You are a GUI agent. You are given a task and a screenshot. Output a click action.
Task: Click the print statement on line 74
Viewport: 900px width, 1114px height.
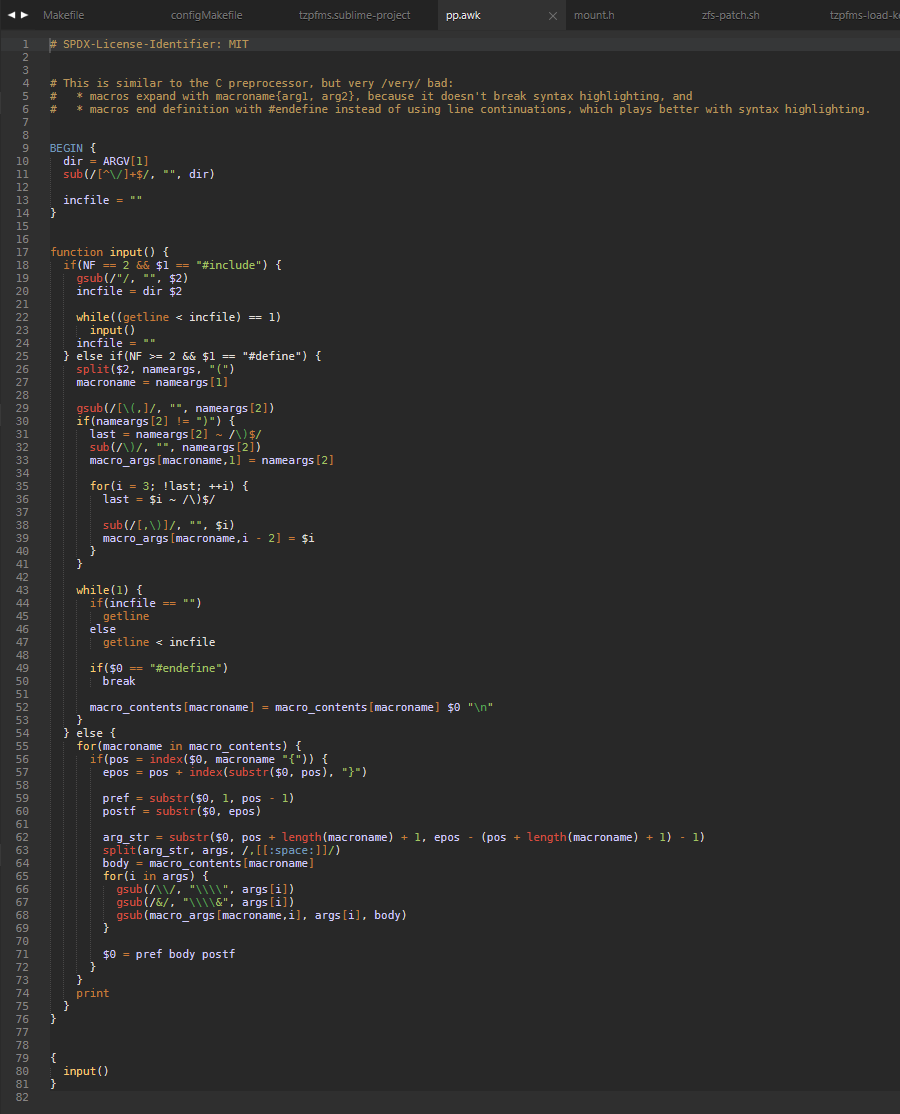(x=92, y=993)
